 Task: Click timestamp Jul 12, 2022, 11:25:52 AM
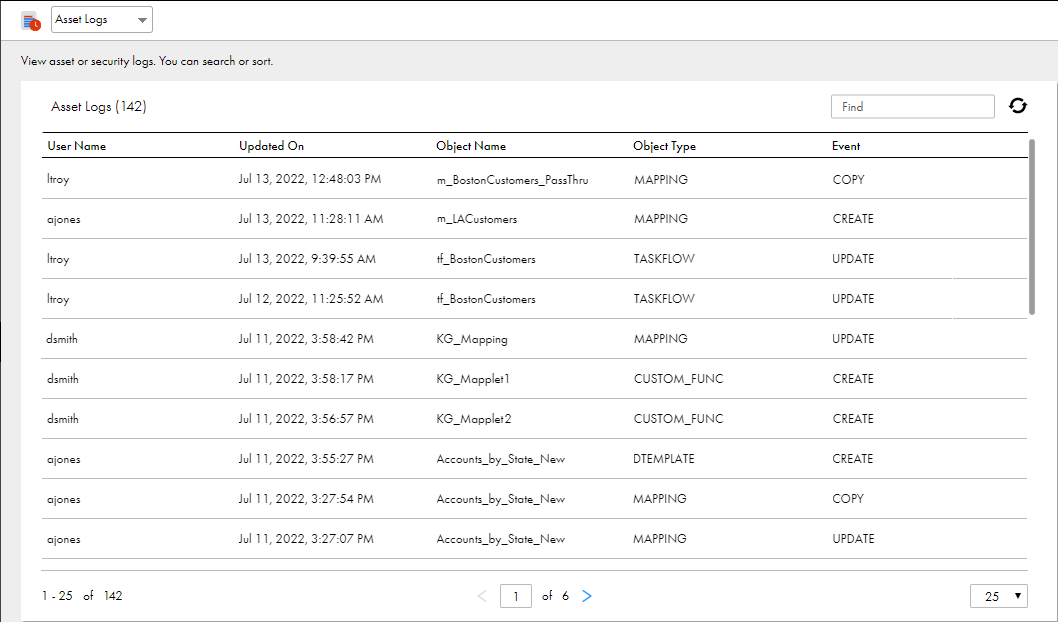click(311, 298)
